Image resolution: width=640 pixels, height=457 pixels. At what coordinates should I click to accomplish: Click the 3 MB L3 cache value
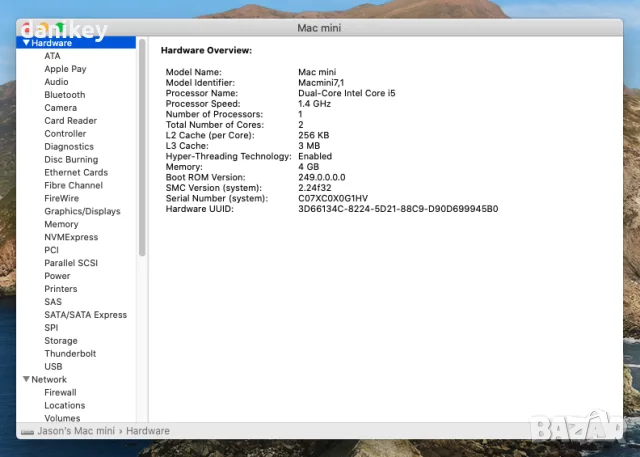click(x=309, y=146)
